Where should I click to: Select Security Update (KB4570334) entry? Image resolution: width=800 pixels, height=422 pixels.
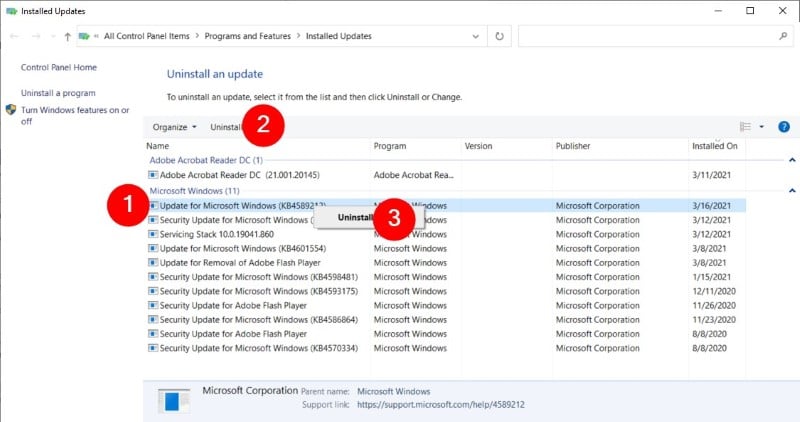[259, 349]
